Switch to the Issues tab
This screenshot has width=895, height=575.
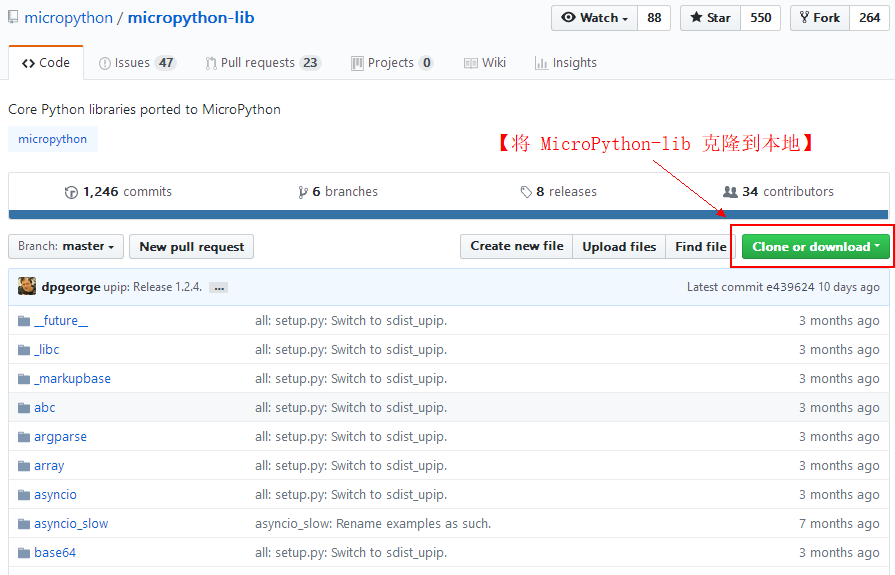click(137, 62)
